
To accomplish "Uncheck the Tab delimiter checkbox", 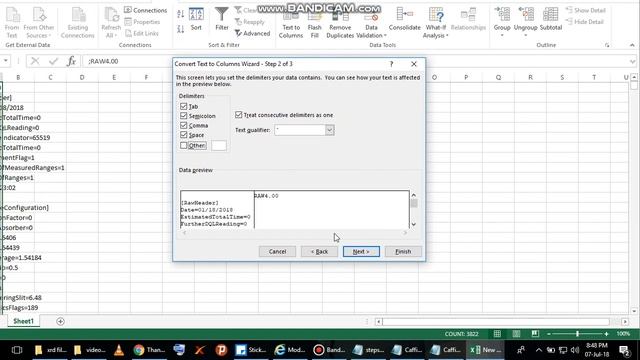I will pyautogui.click(x=184, y=106).
